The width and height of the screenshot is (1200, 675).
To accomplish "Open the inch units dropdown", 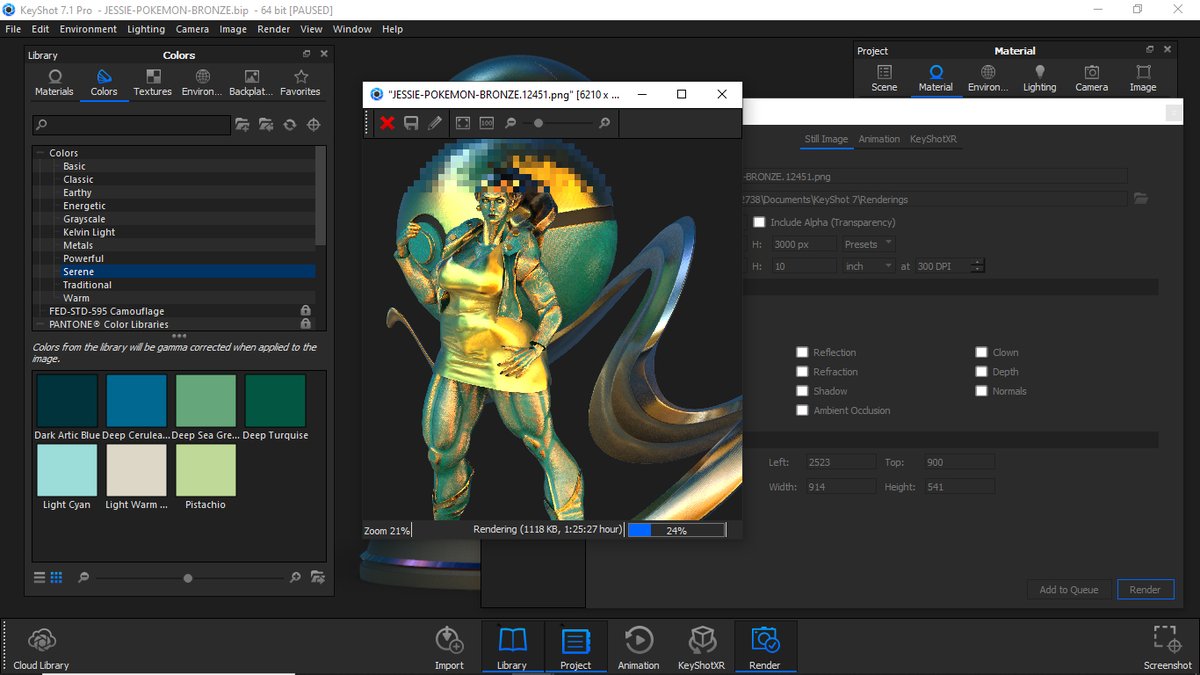I will pyautogui.click(x=867, y=266).
